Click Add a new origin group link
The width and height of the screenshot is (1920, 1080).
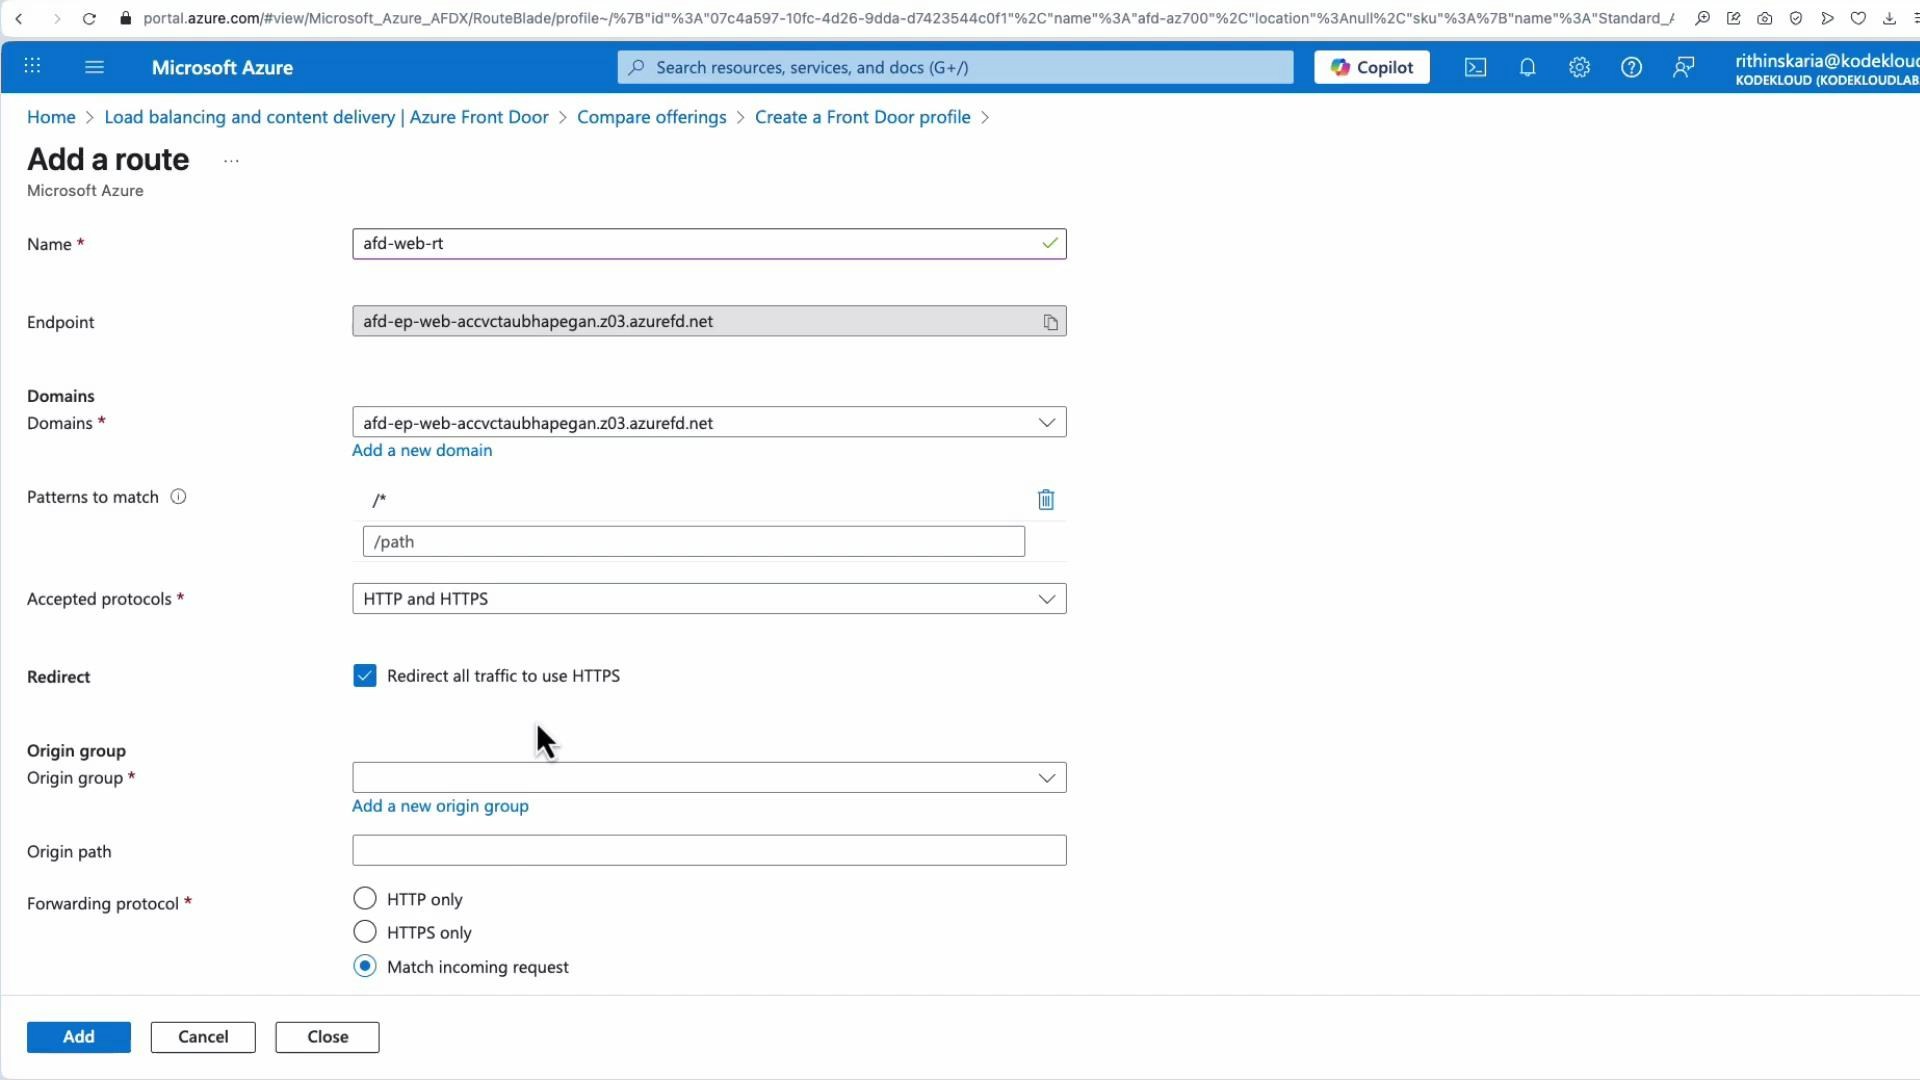440,806
